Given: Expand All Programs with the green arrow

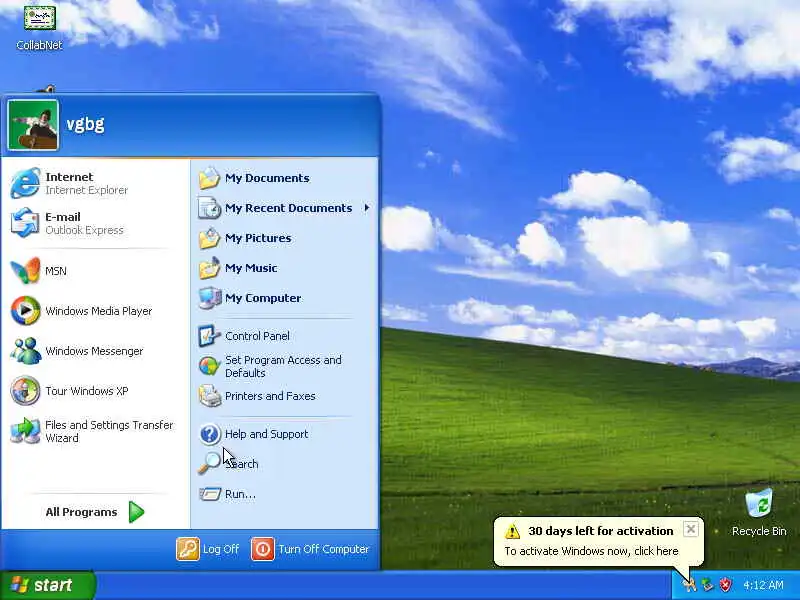Looking at the screenshot, I should (136, 512).
